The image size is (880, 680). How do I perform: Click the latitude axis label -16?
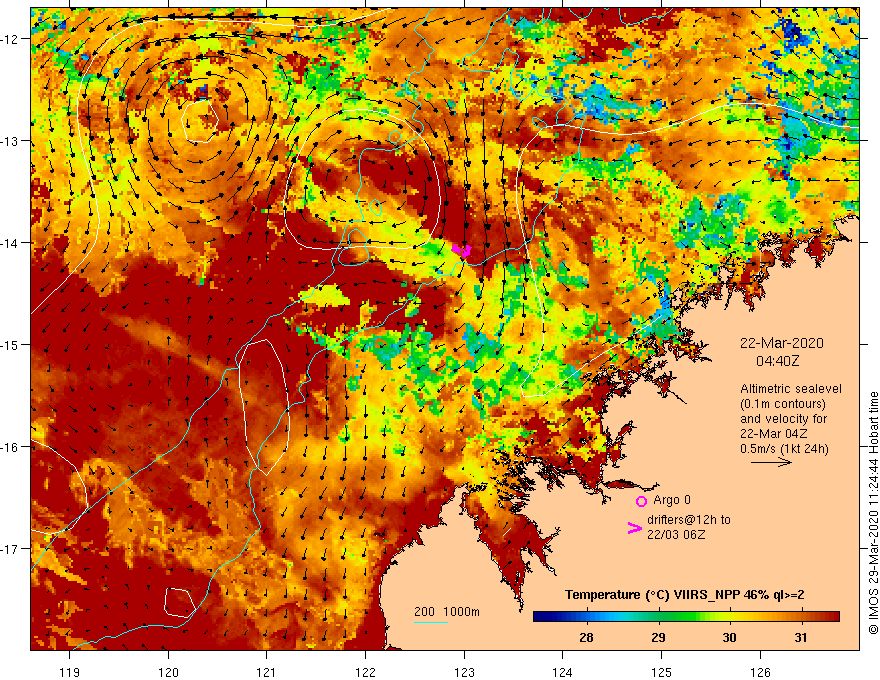(x=10, y=447)
